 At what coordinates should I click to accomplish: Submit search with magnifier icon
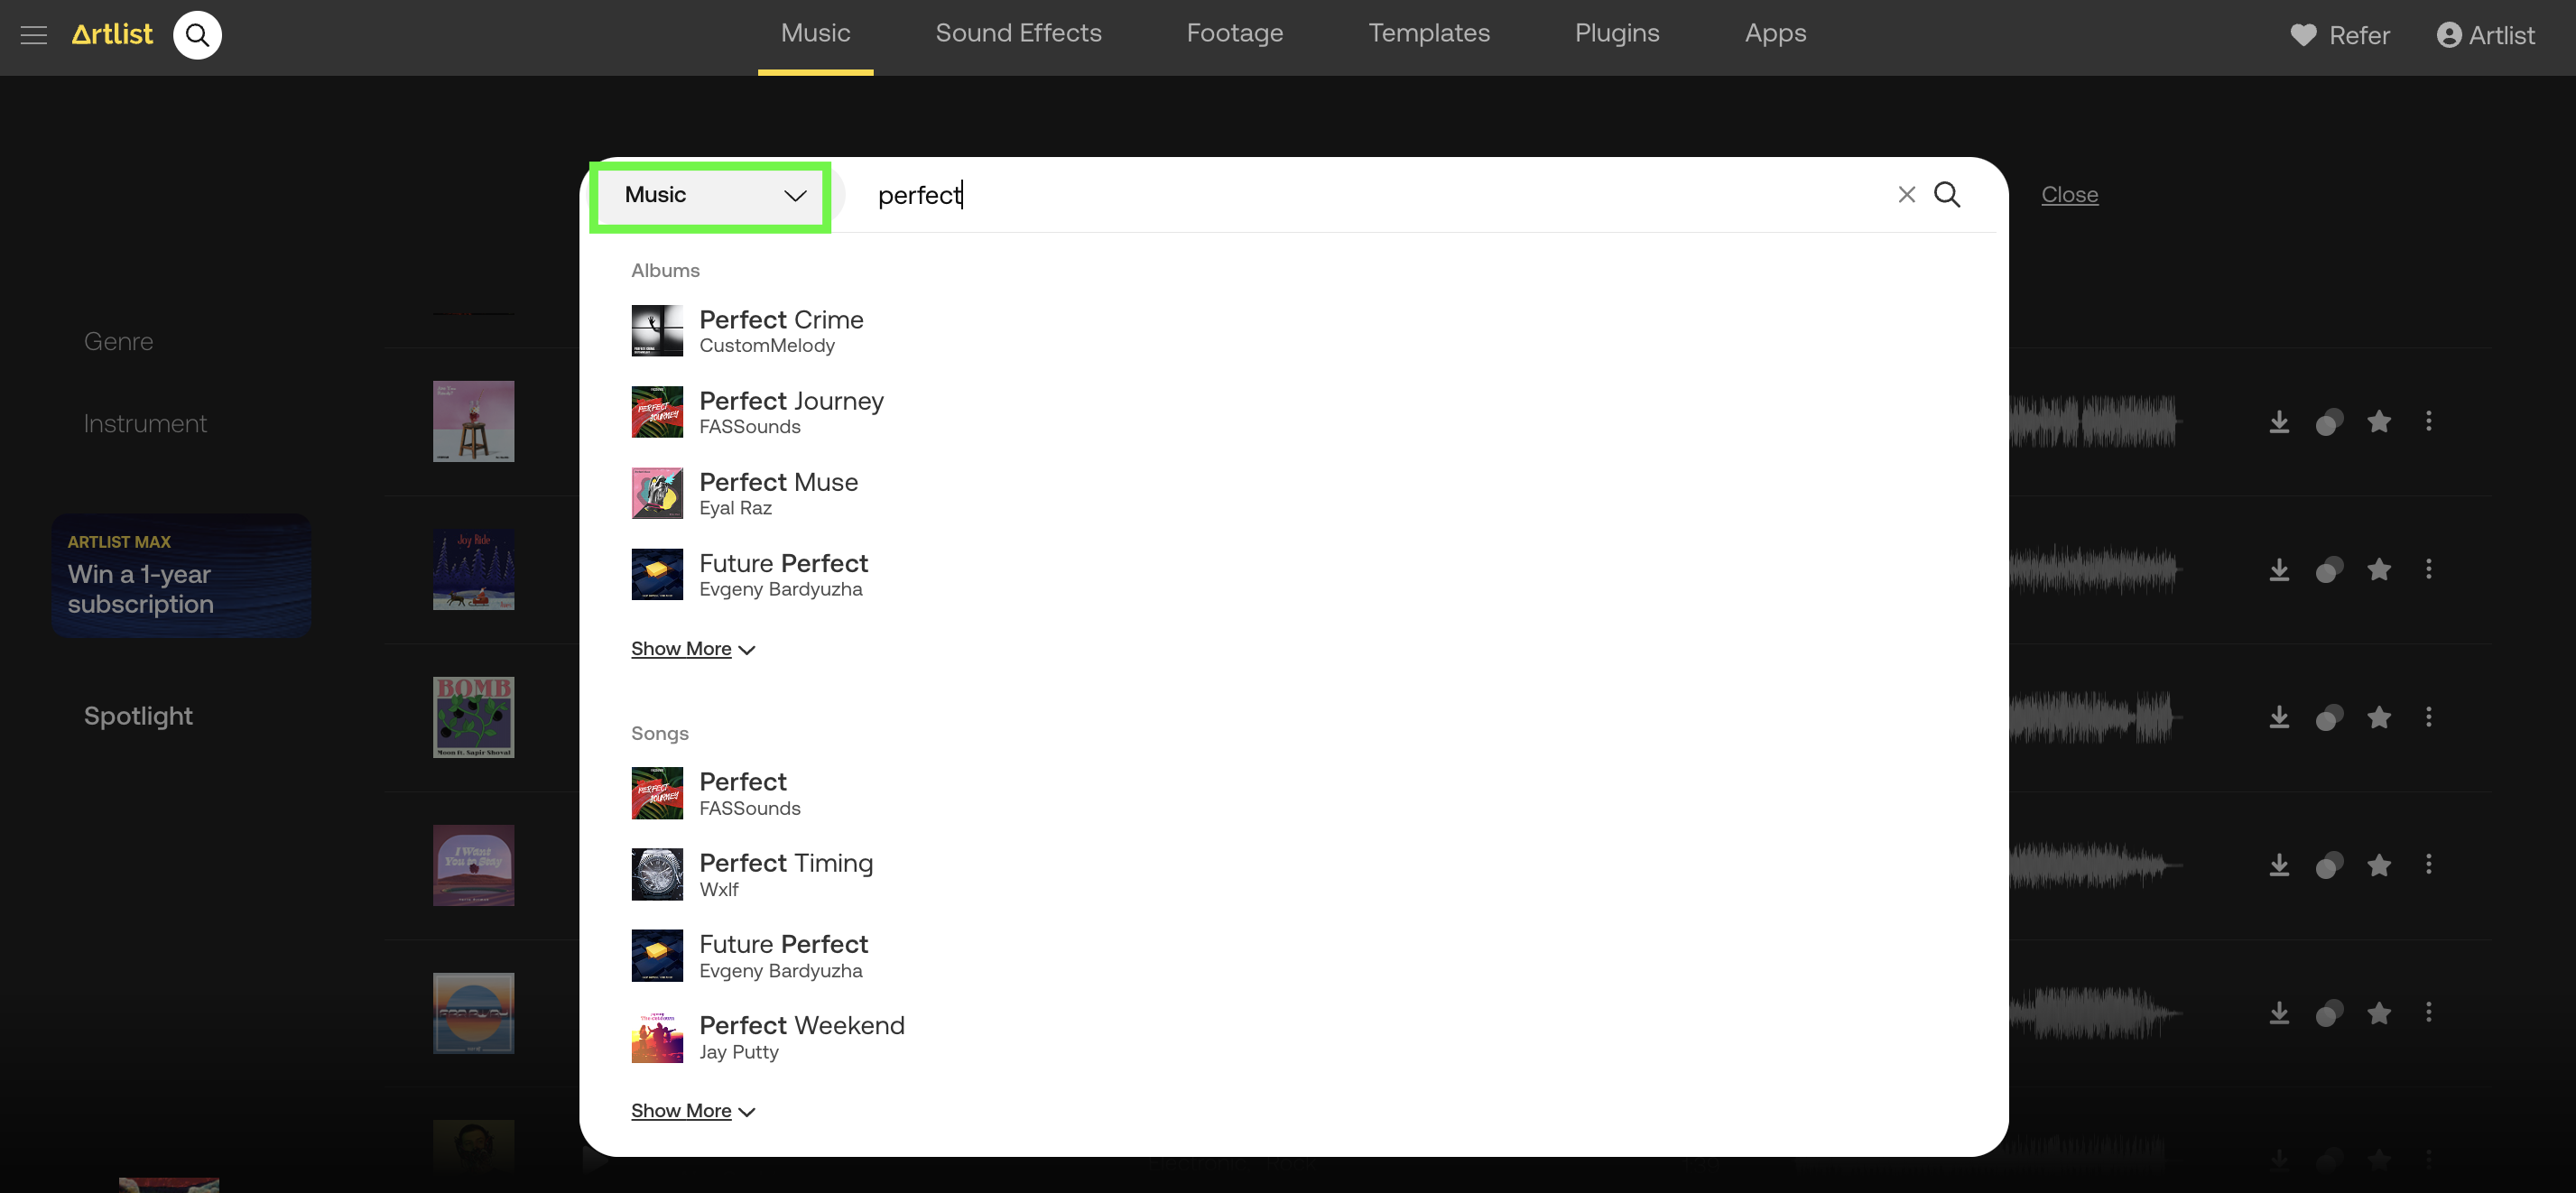1946,194
